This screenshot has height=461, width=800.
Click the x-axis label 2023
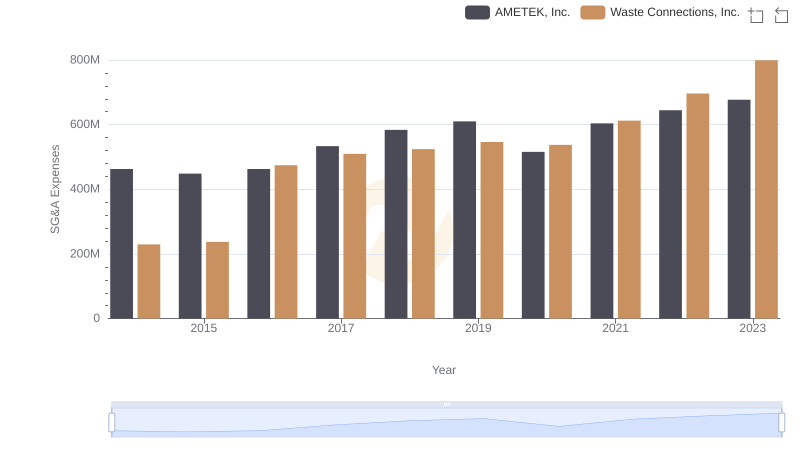[x=753, y=328]
